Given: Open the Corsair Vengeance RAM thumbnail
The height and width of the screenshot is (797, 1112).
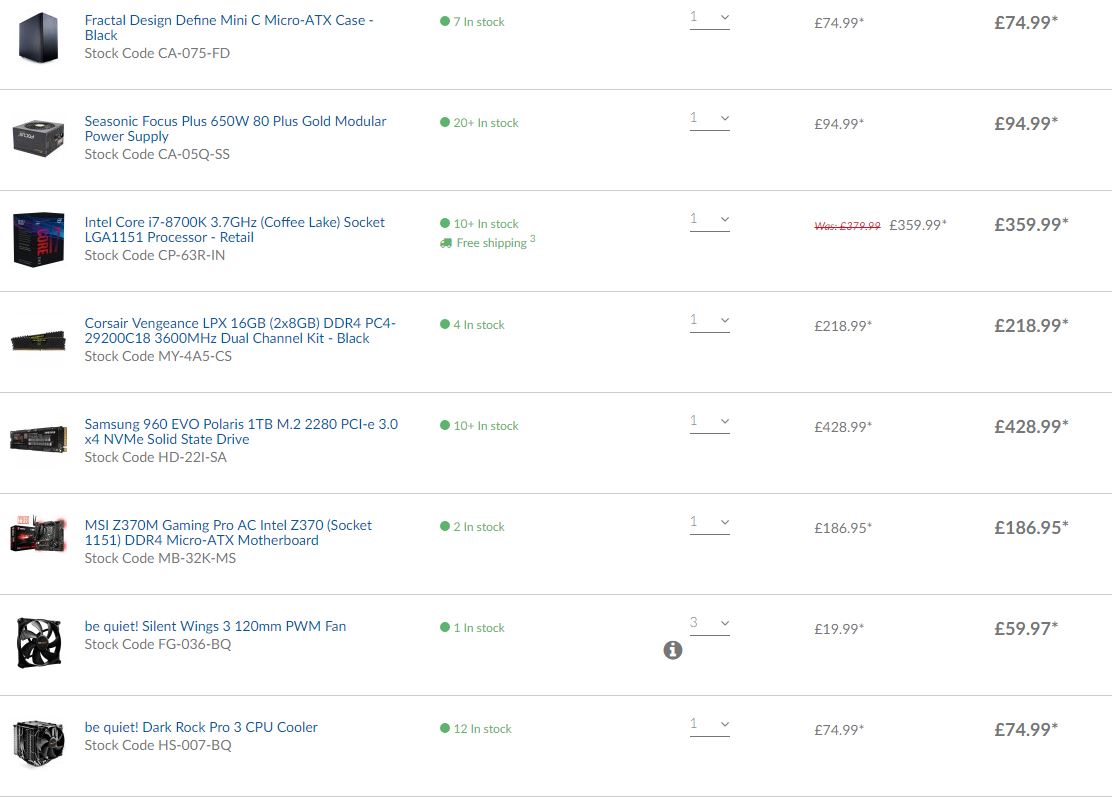Looking at the screenshot, I should click(39, 340).
